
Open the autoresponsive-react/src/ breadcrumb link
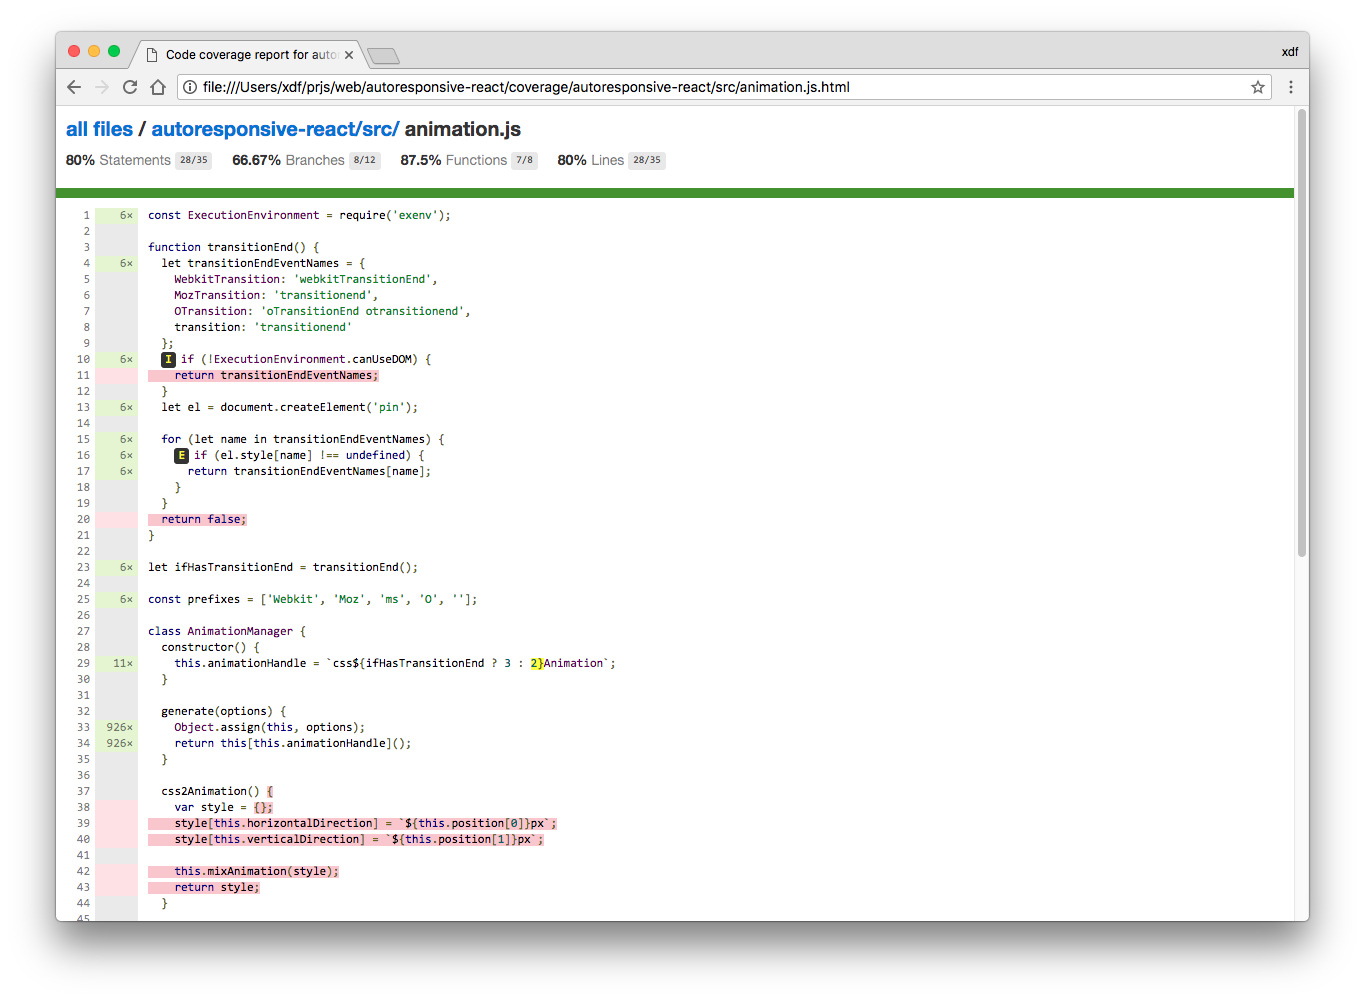[275, 129]
